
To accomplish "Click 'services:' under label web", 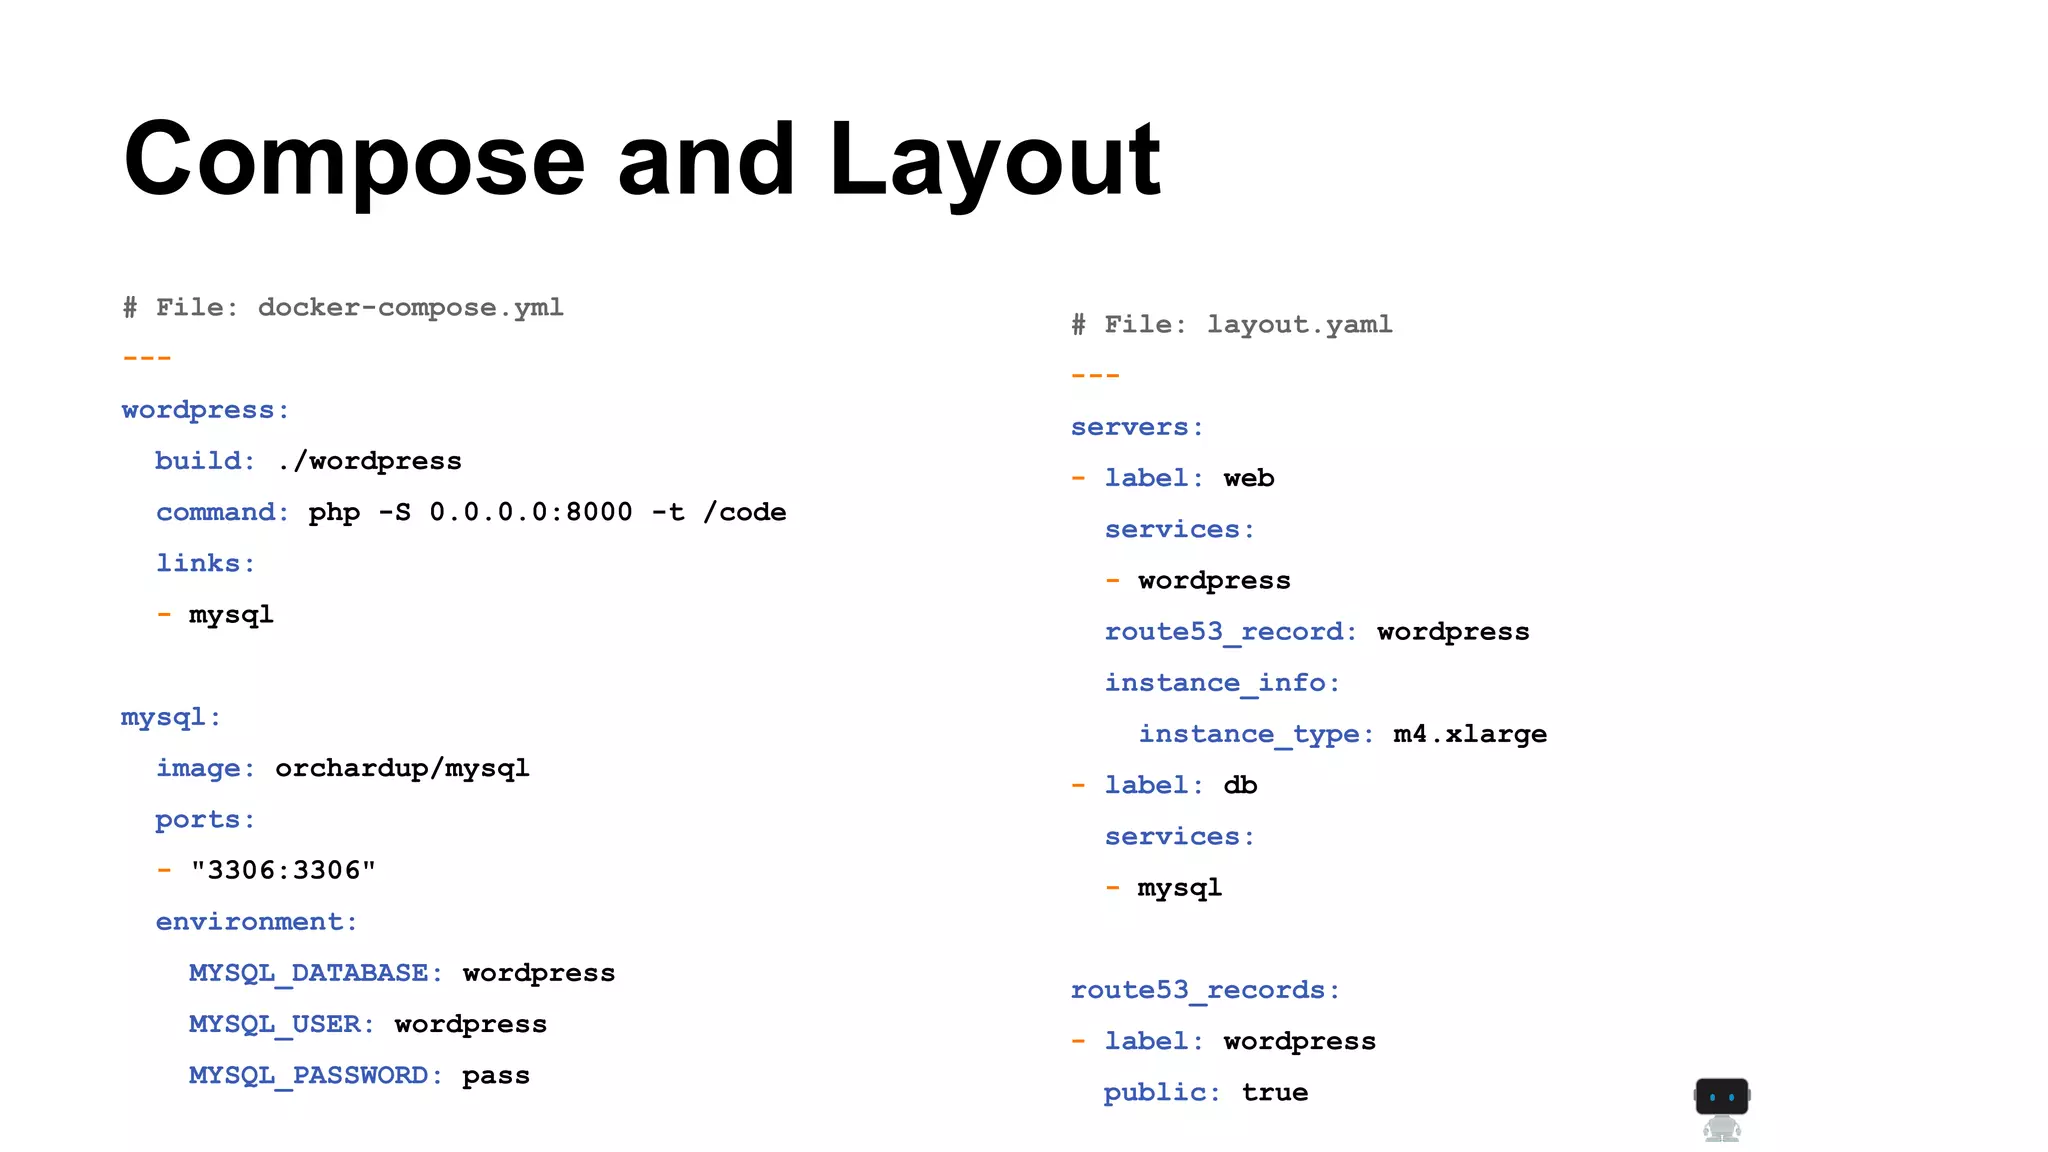I will [x=1180, y=529].
